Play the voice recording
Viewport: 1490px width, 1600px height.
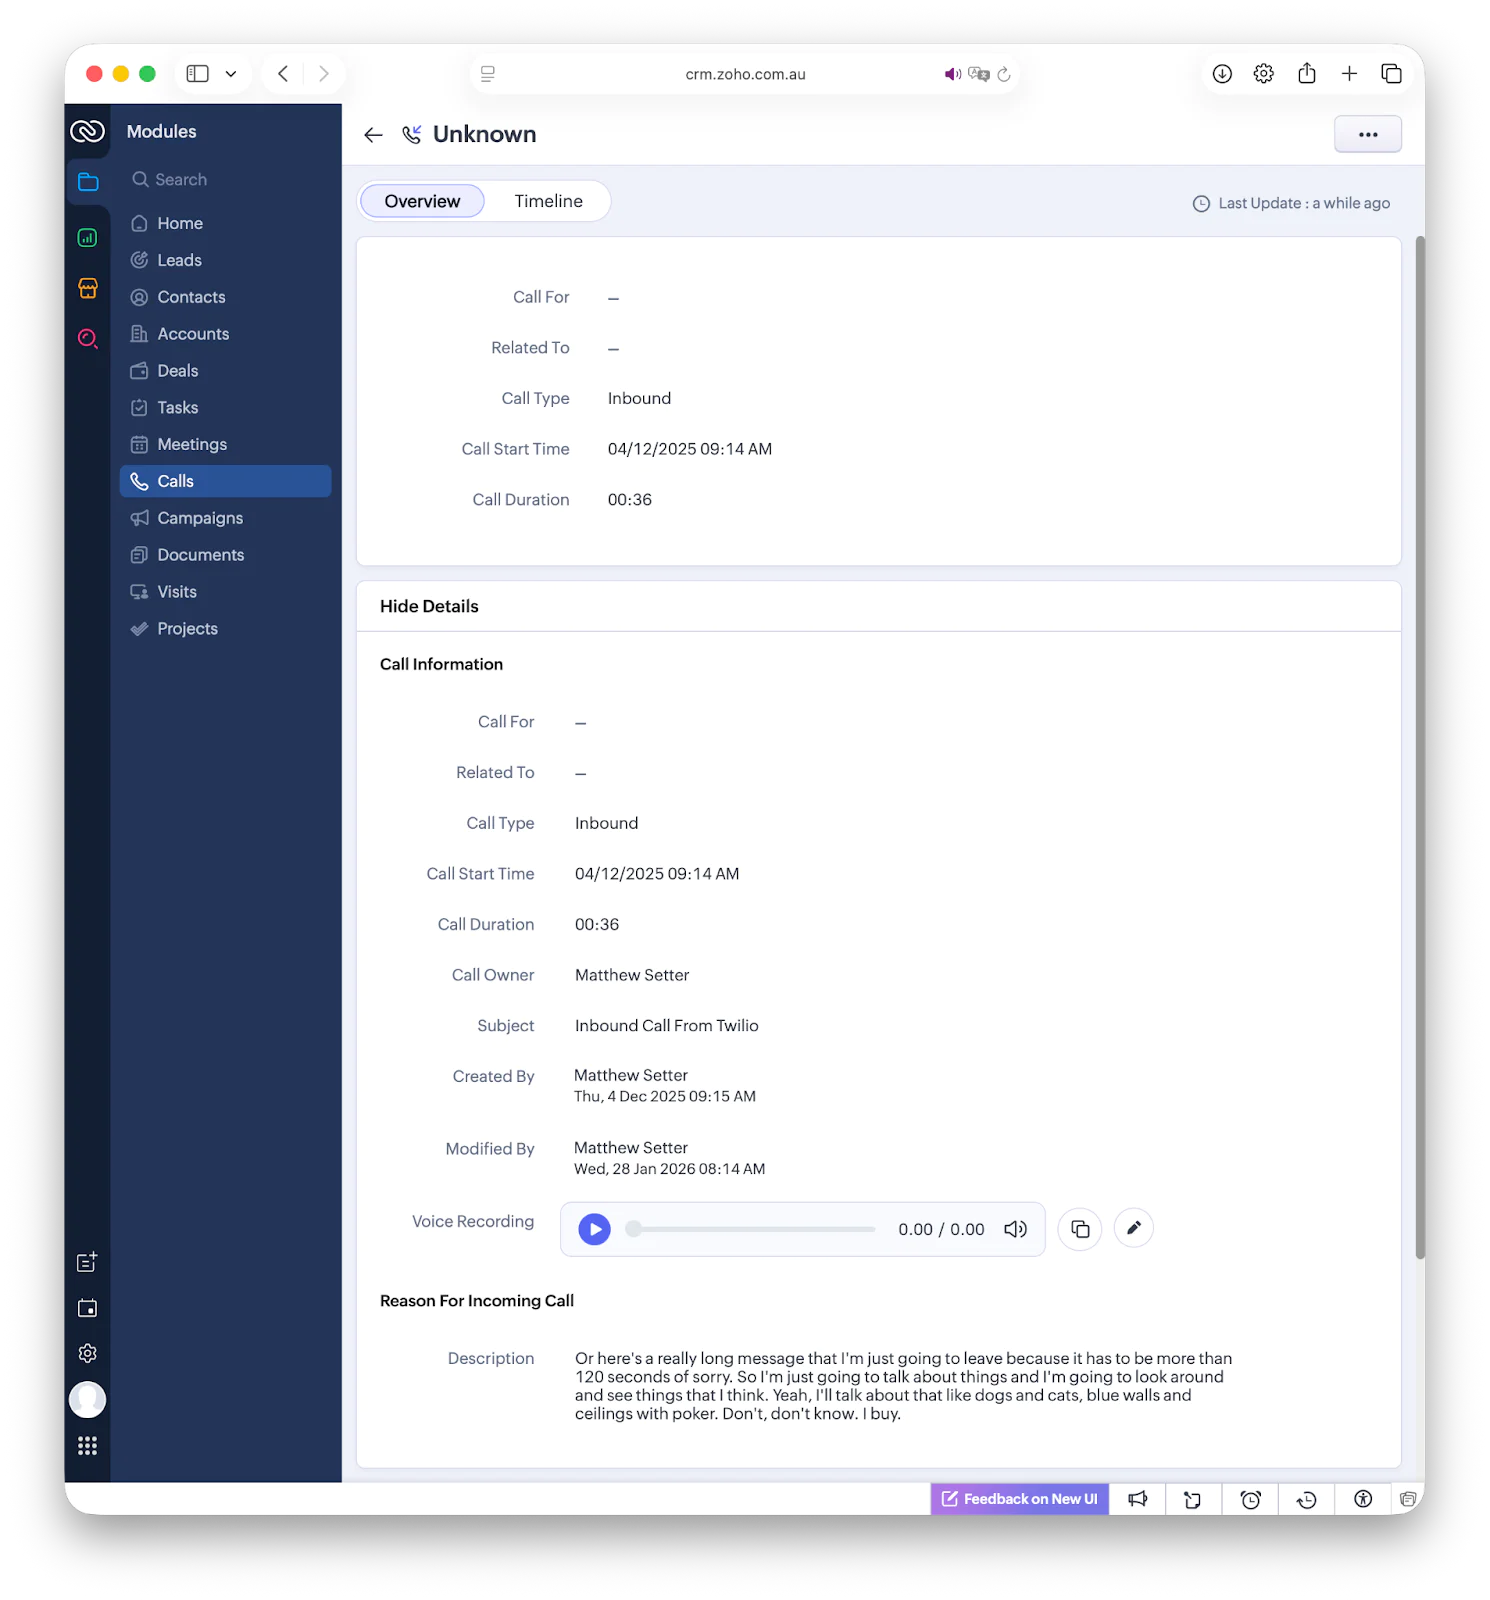(594, 1229)
